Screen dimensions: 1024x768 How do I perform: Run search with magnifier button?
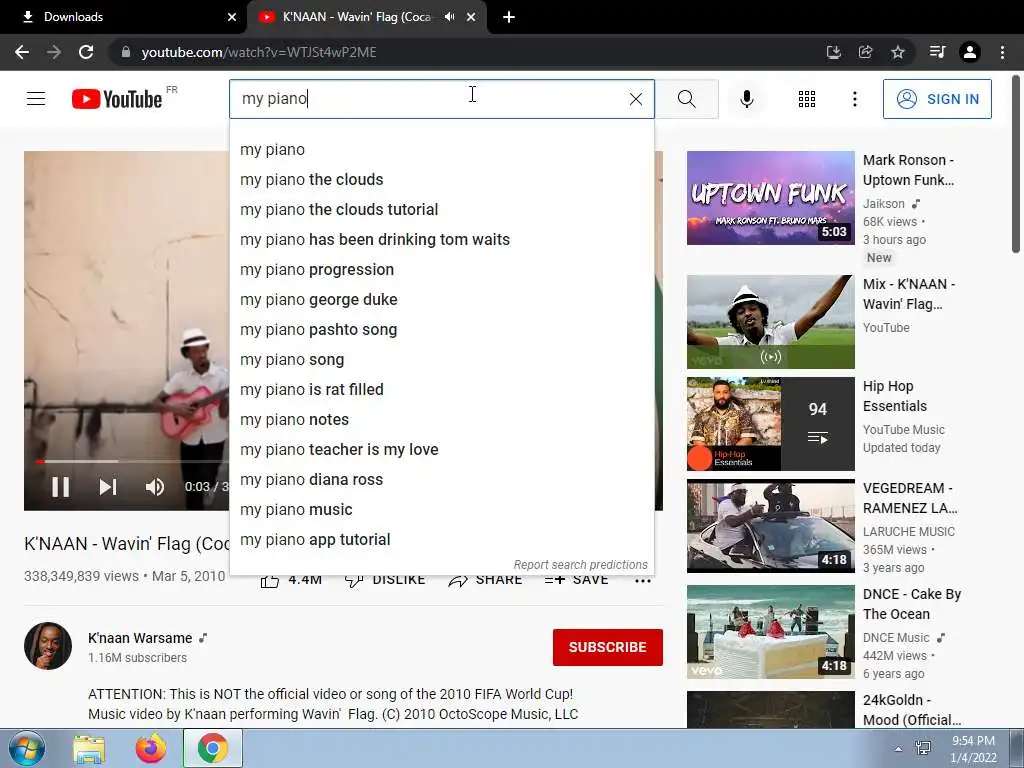coord(686,99)
